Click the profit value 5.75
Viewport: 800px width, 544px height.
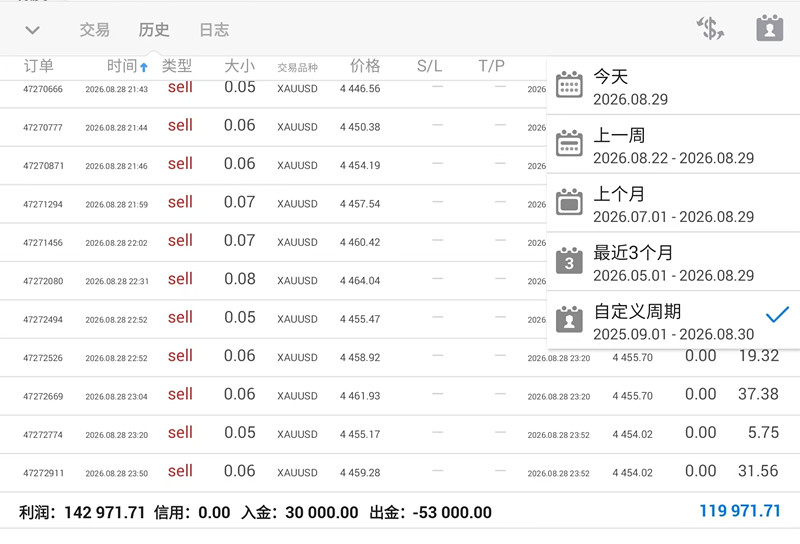tap(763, 433)
